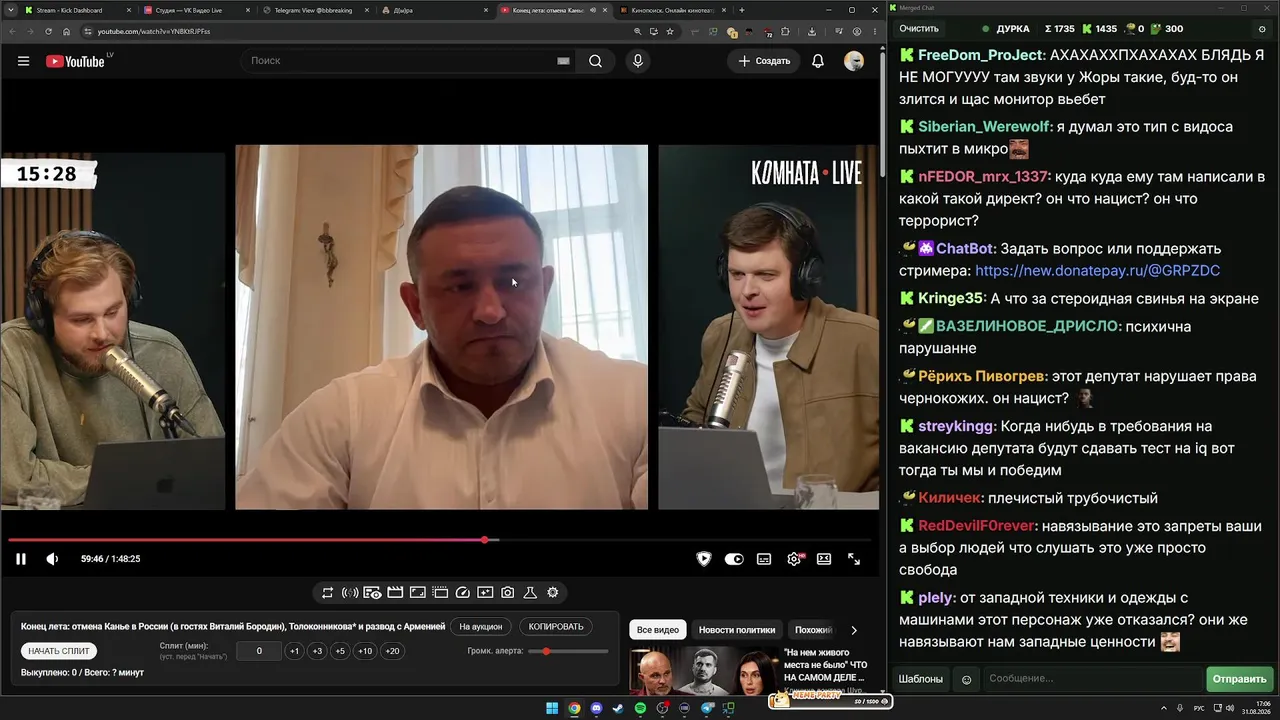Screen dimensions: 1280x720
Task: Add +1 minute to split
Action: point(294,651)
